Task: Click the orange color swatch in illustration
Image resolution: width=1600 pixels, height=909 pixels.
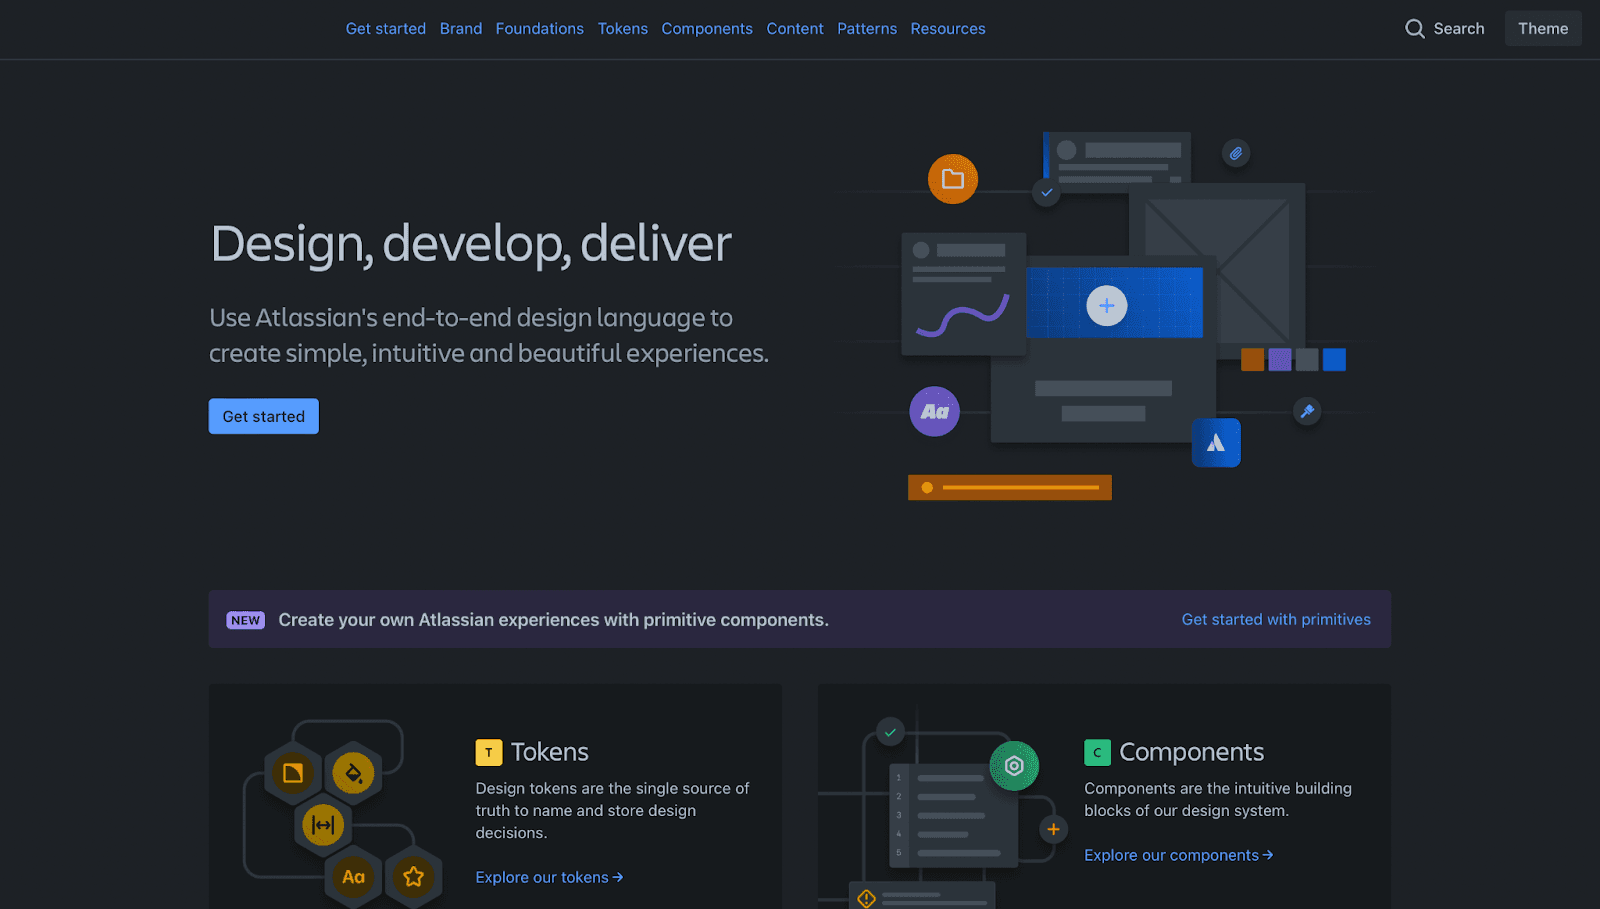Action: [x=1252, y=360]
